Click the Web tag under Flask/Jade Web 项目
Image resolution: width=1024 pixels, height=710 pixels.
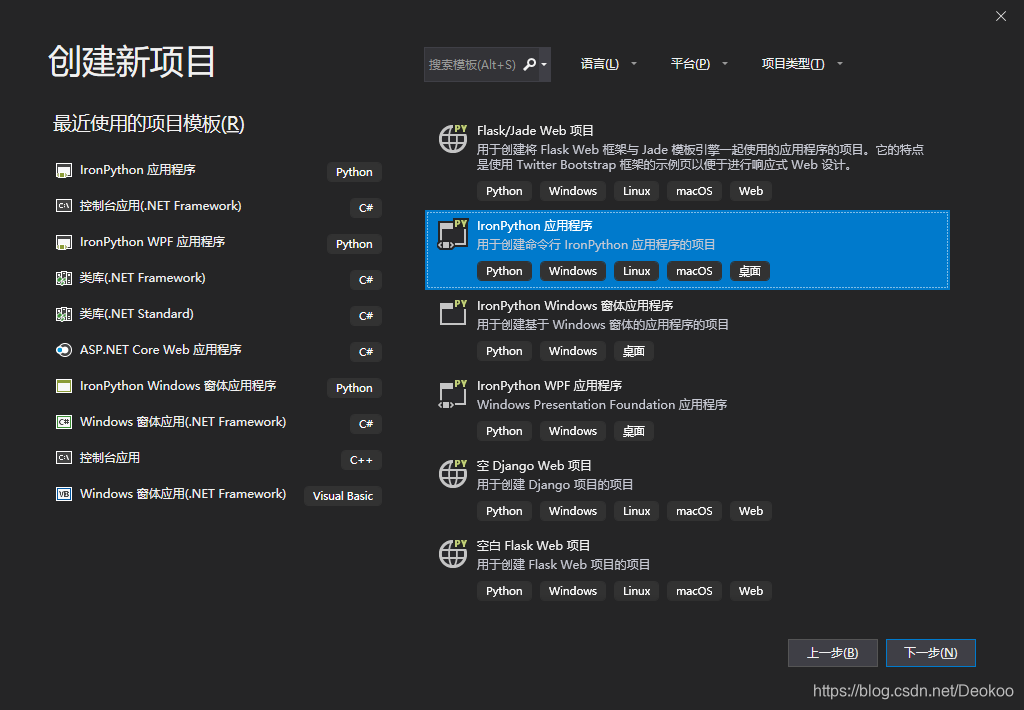(x=750, y=191)
